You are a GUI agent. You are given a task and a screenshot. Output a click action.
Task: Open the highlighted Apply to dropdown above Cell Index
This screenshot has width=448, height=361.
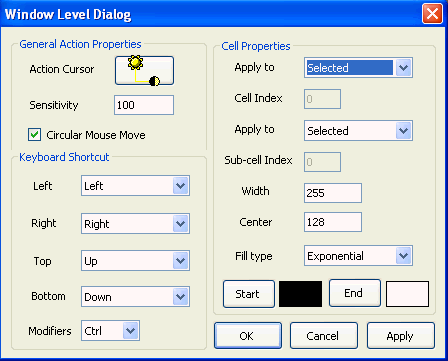click(x=358, y=68)
